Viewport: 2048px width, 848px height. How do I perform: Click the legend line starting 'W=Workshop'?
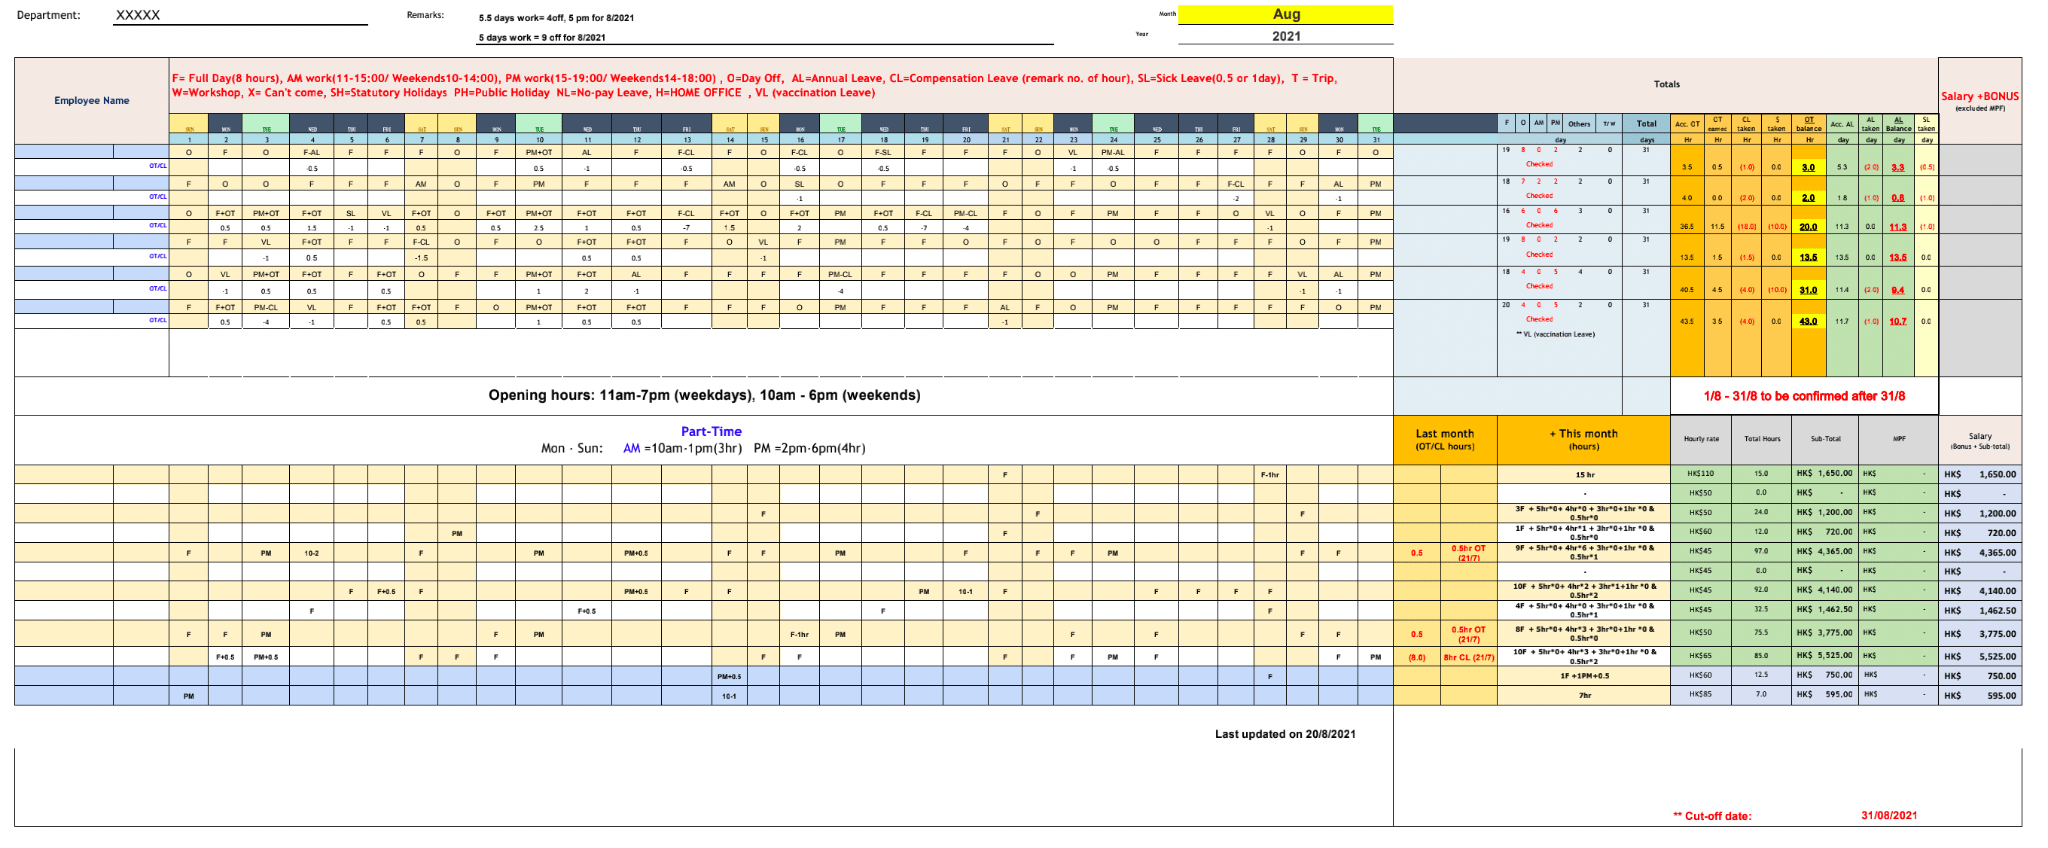point(523,93)
